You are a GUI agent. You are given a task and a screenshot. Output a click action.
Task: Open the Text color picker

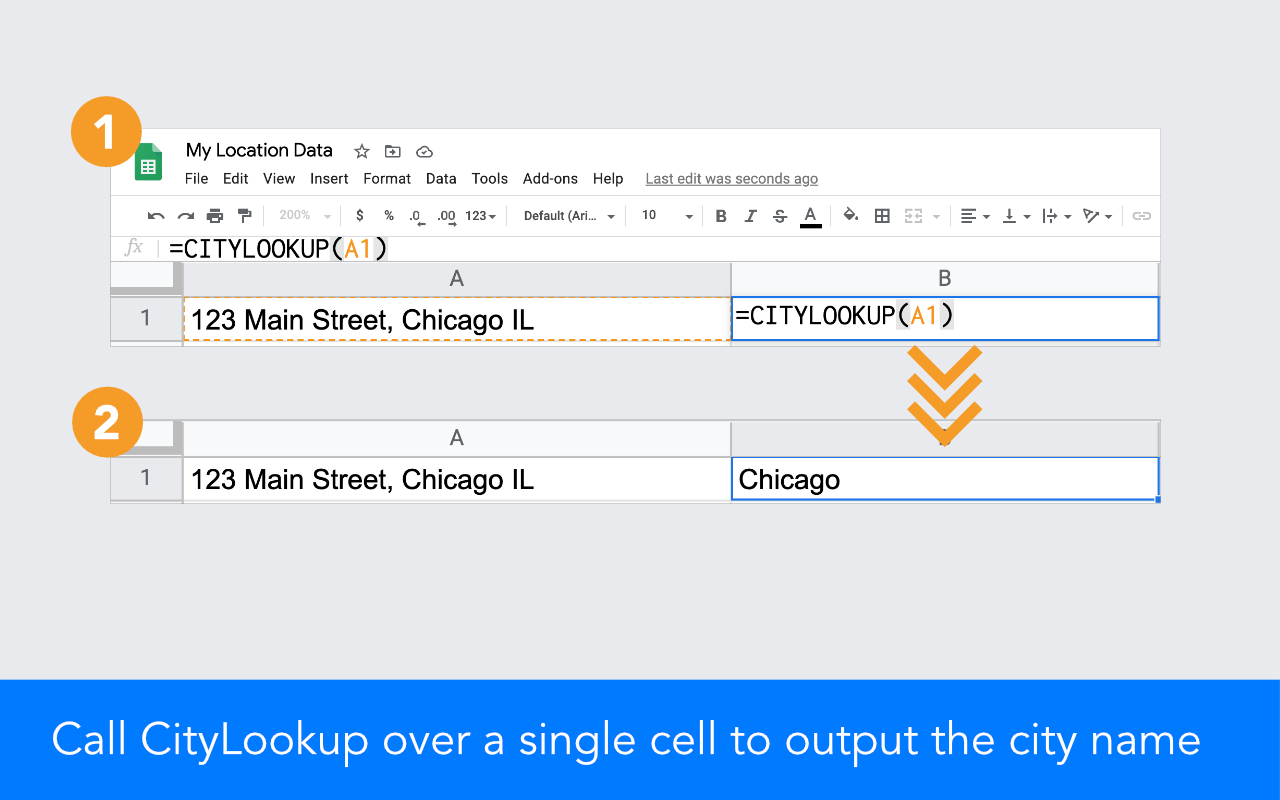click(x=810, y=215)
